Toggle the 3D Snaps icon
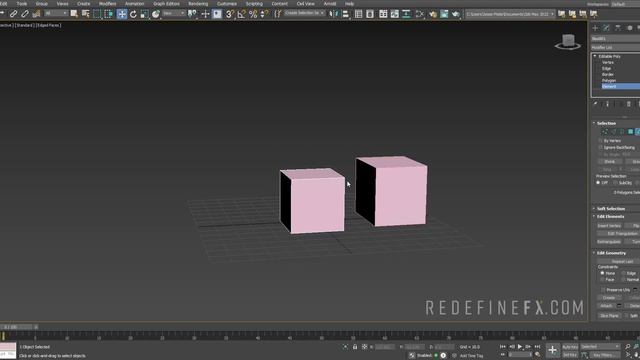640x360 pixels. coord(230,14)
